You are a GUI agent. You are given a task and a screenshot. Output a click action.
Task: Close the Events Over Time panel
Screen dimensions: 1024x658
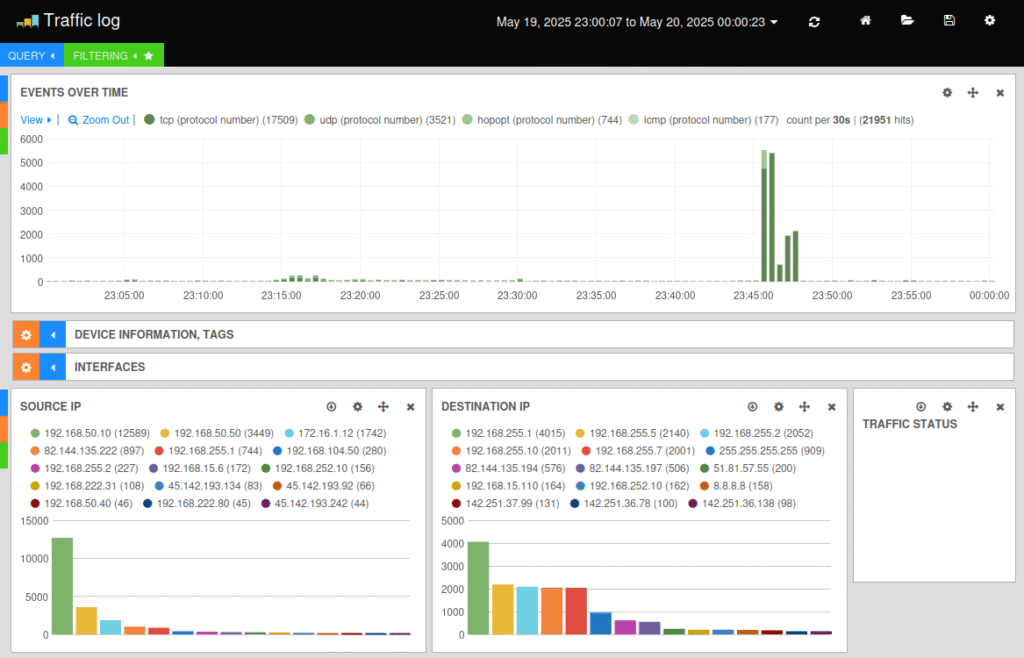pos(1000,93)
